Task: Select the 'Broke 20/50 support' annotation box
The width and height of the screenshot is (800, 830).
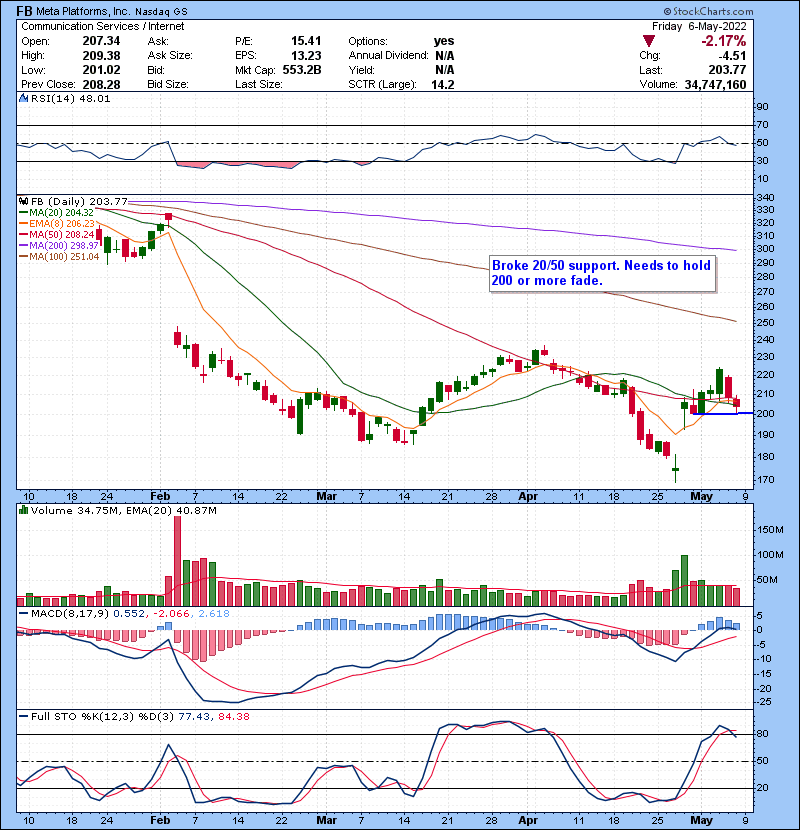Action: (x=601, y=273)
